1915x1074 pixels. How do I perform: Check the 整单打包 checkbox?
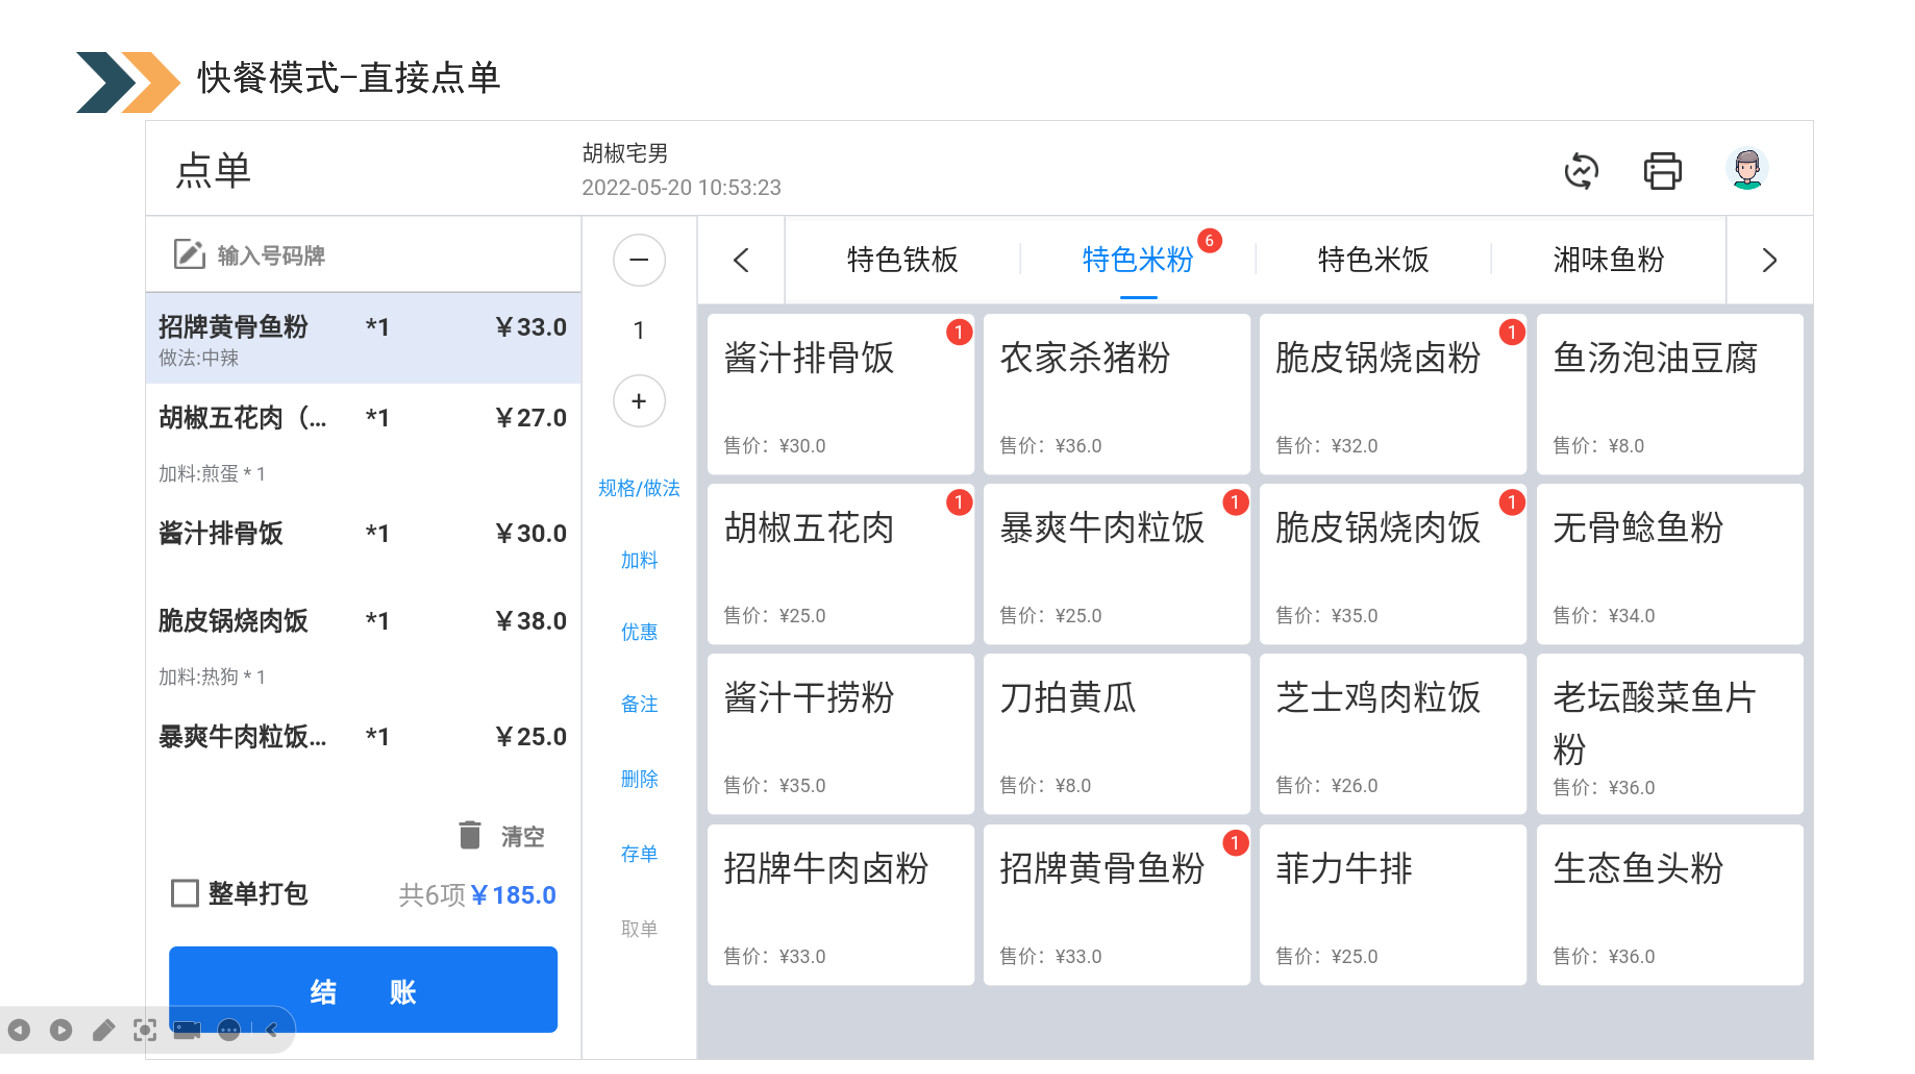point(185,893)
